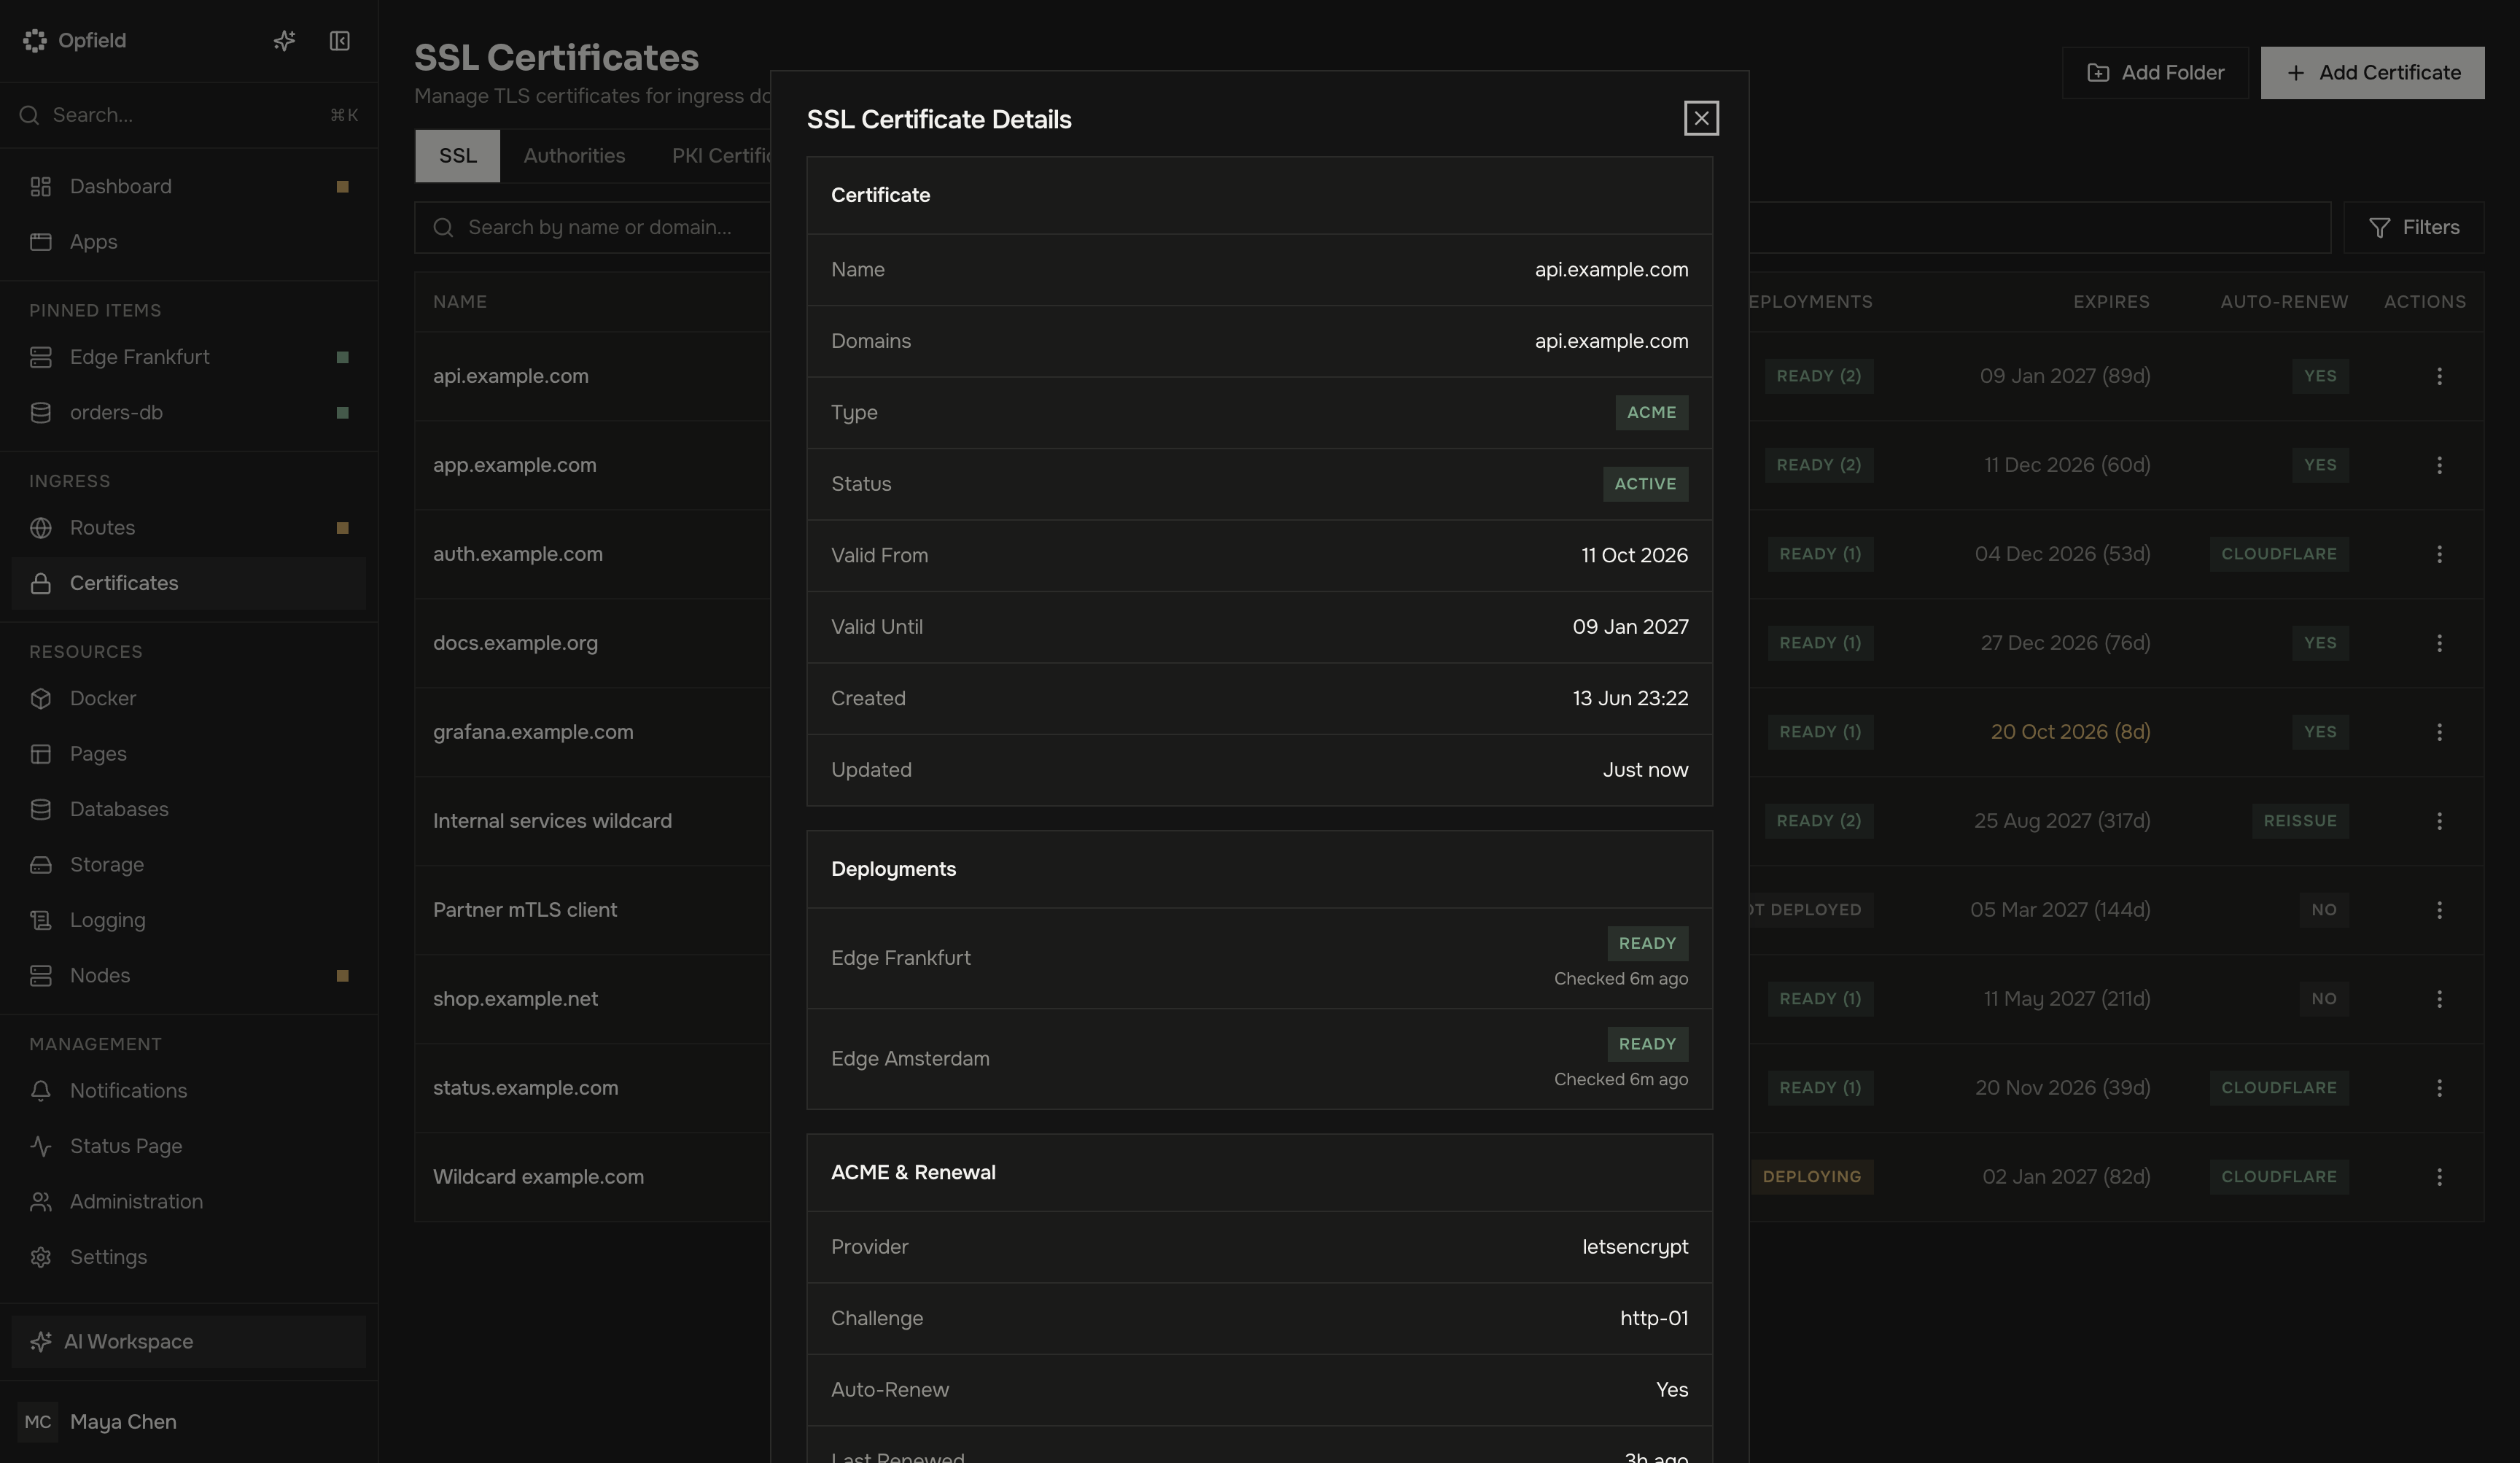Open the Docker resources page
Viewport: 2520px width, 1463px height.
pyautogui.click(x=189, y=698)
